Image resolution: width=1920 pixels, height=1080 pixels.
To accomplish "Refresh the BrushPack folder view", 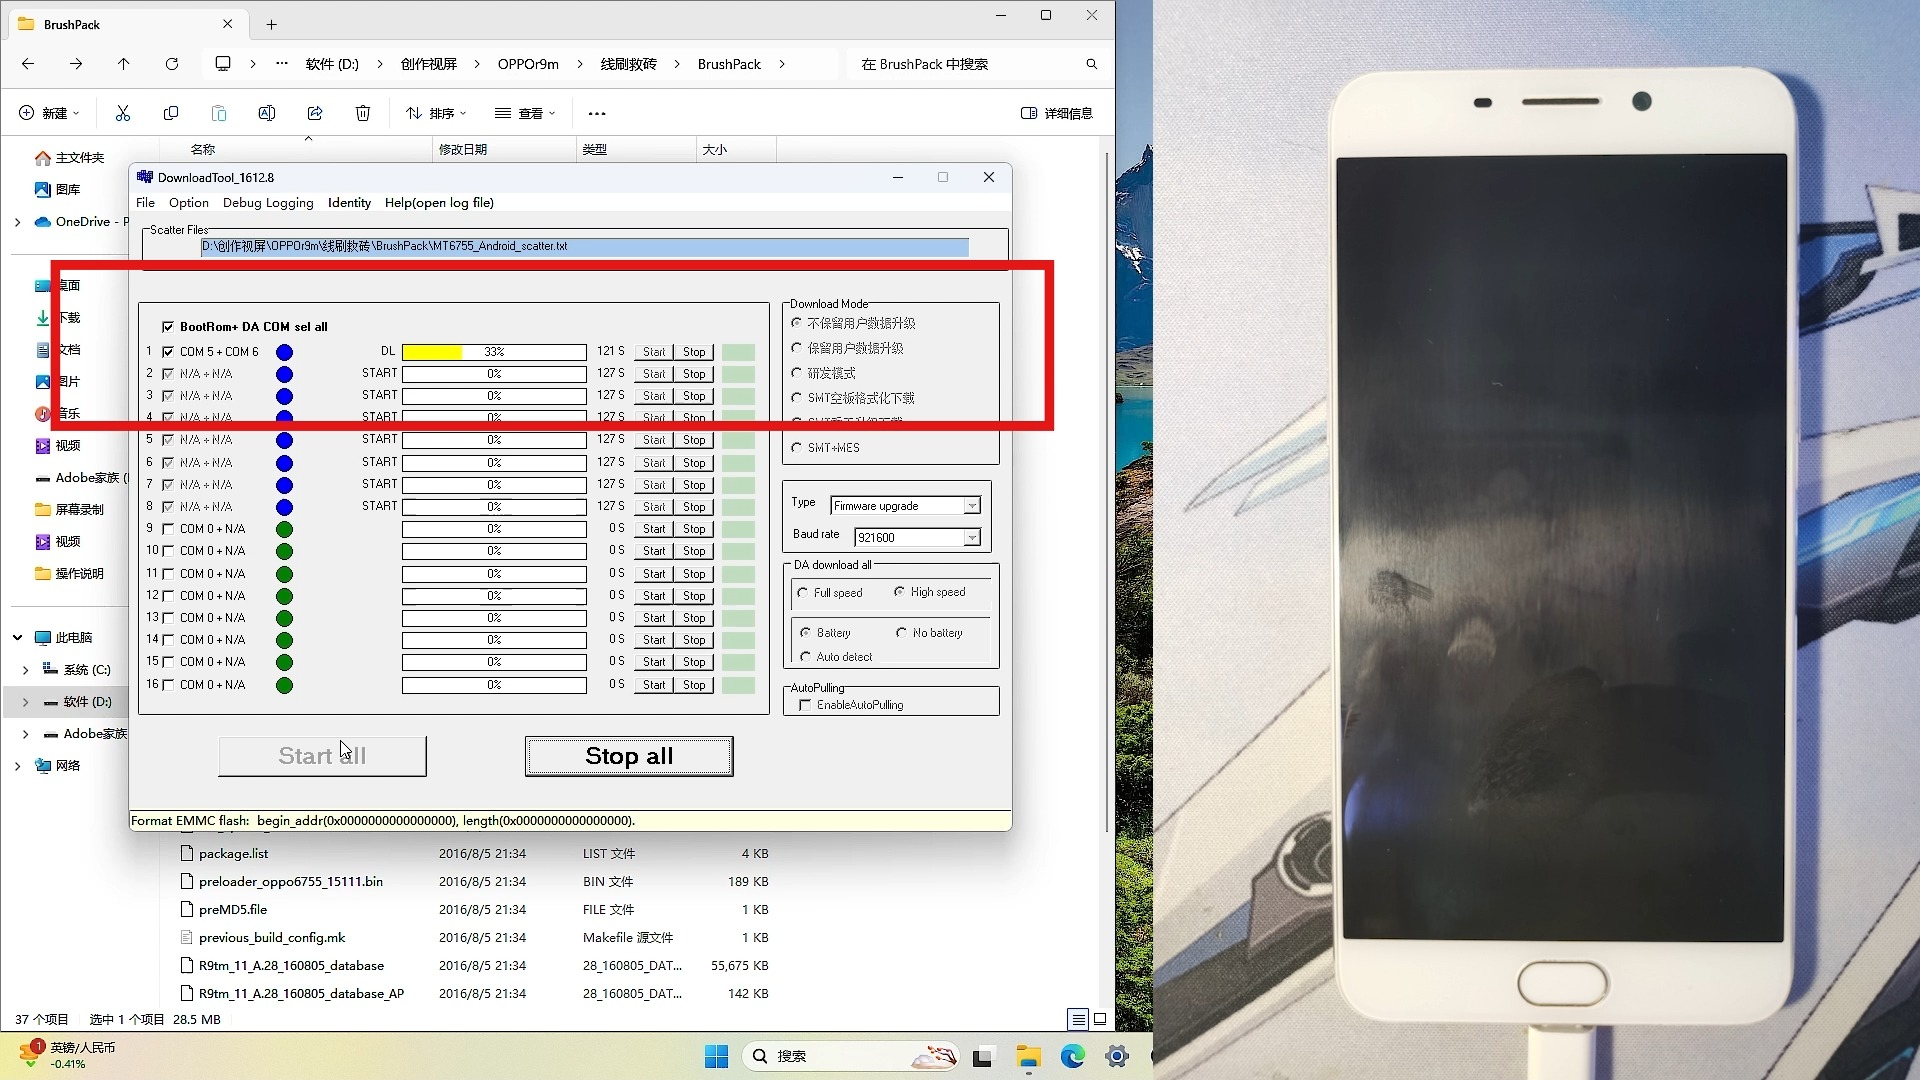I will (172, 64).
